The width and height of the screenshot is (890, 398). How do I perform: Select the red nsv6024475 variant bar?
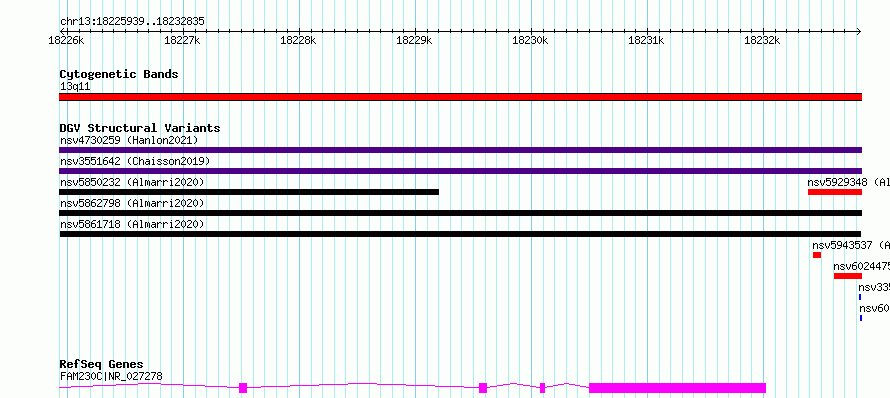click(x=848, y=276)
